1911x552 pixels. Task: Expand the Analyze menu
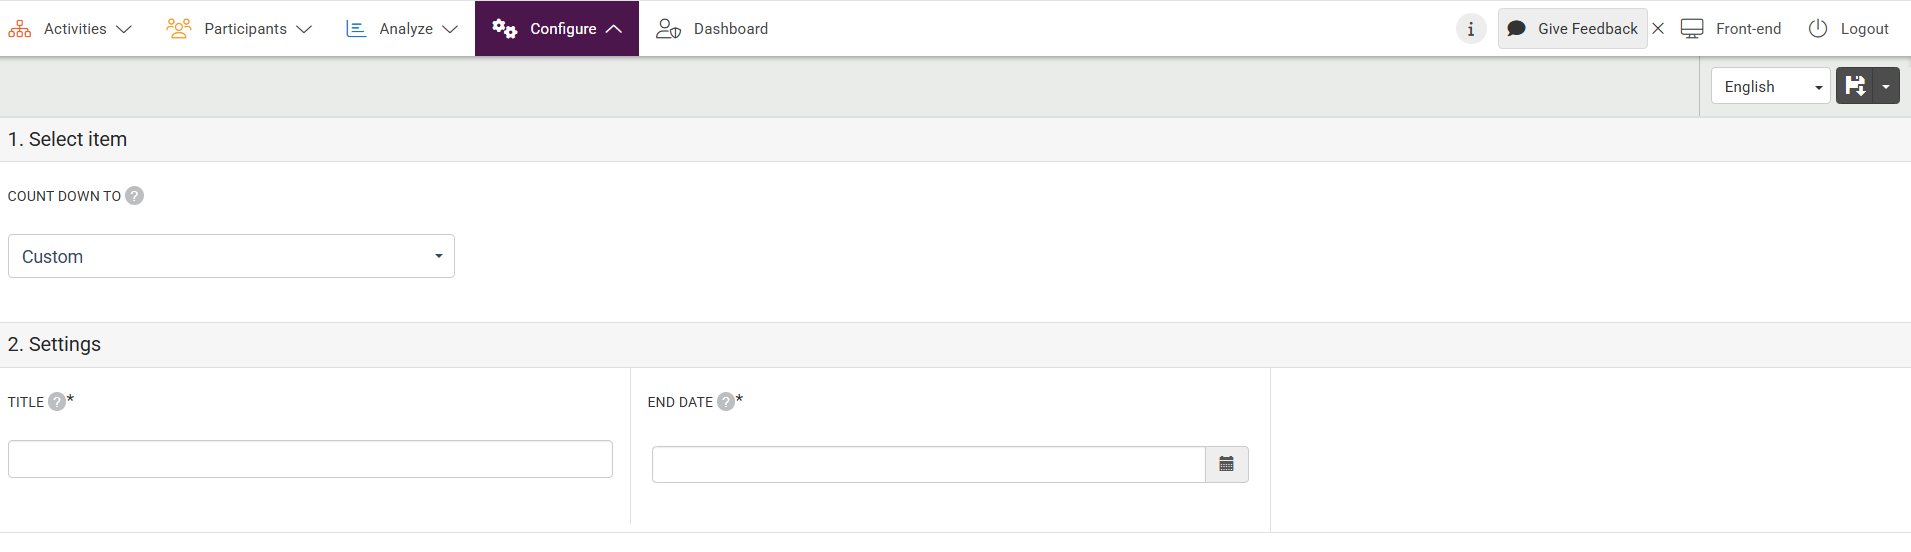[402, 29]
